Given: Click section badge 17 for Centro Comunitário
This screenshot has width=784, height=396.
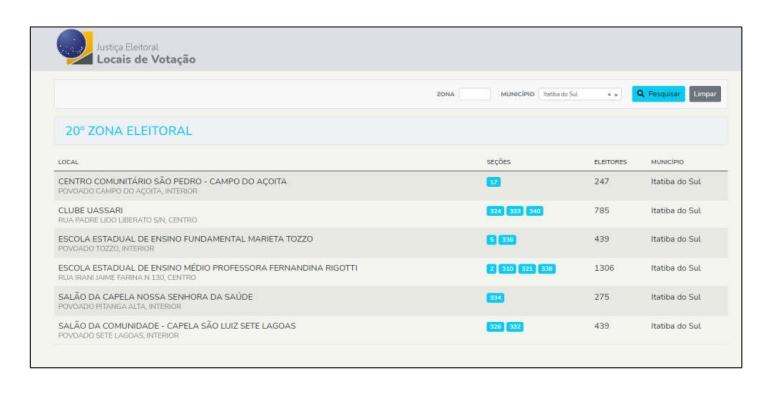Looking at the screenshot, I should [494, 182].
